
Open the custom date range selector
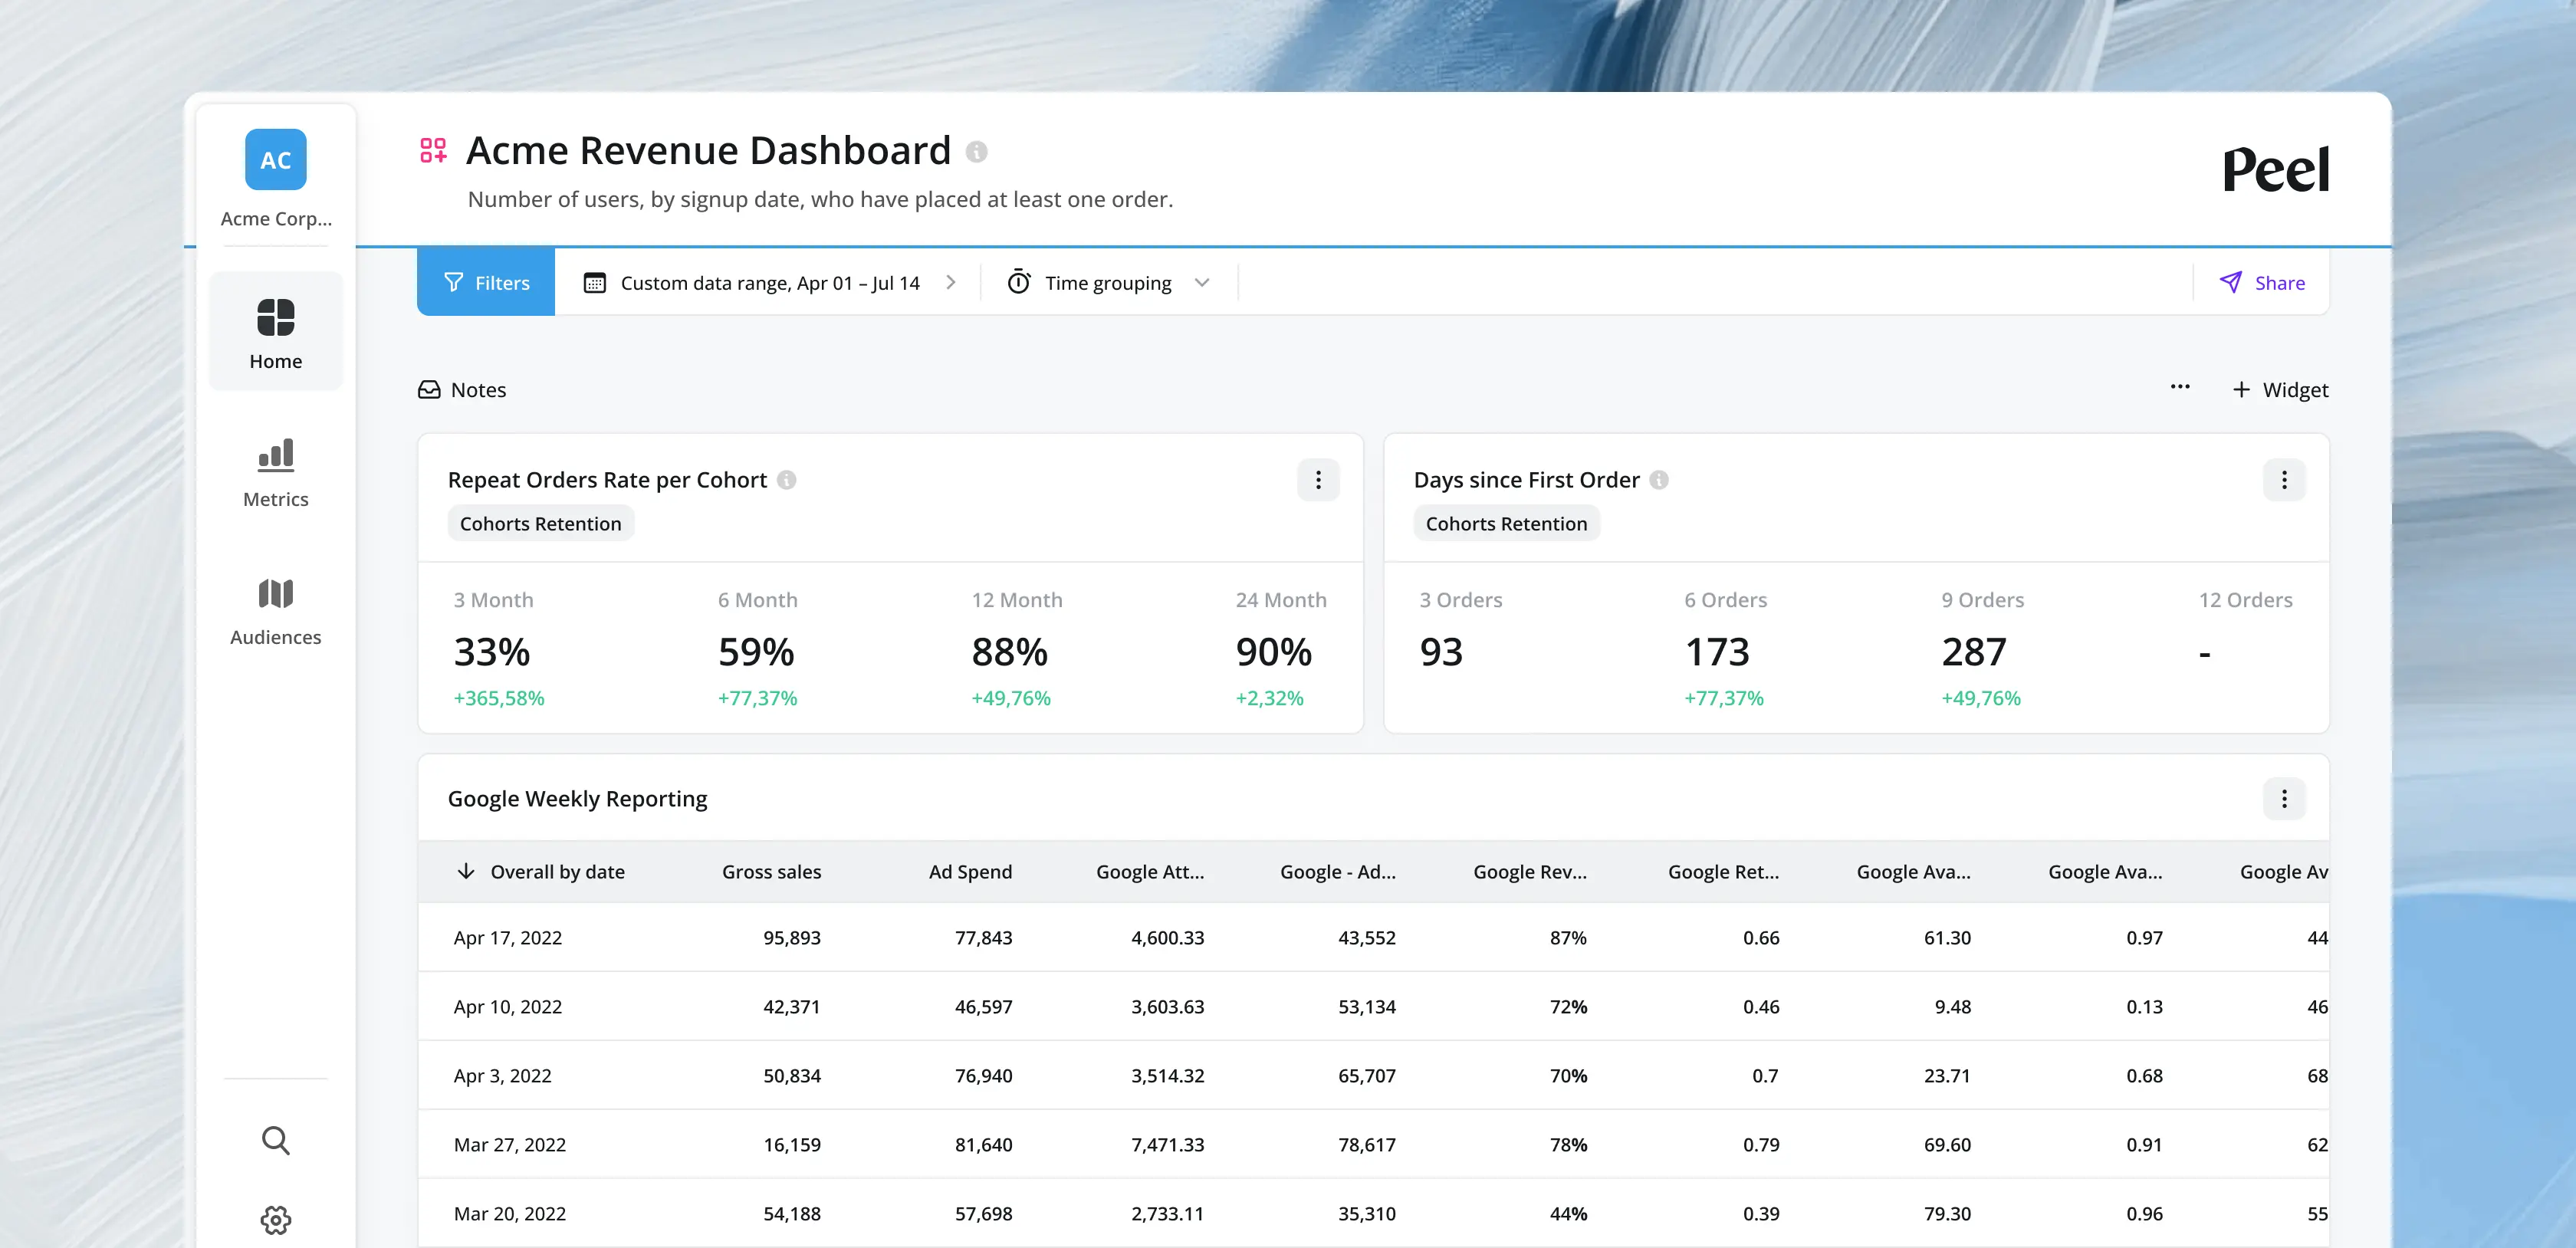769,283
